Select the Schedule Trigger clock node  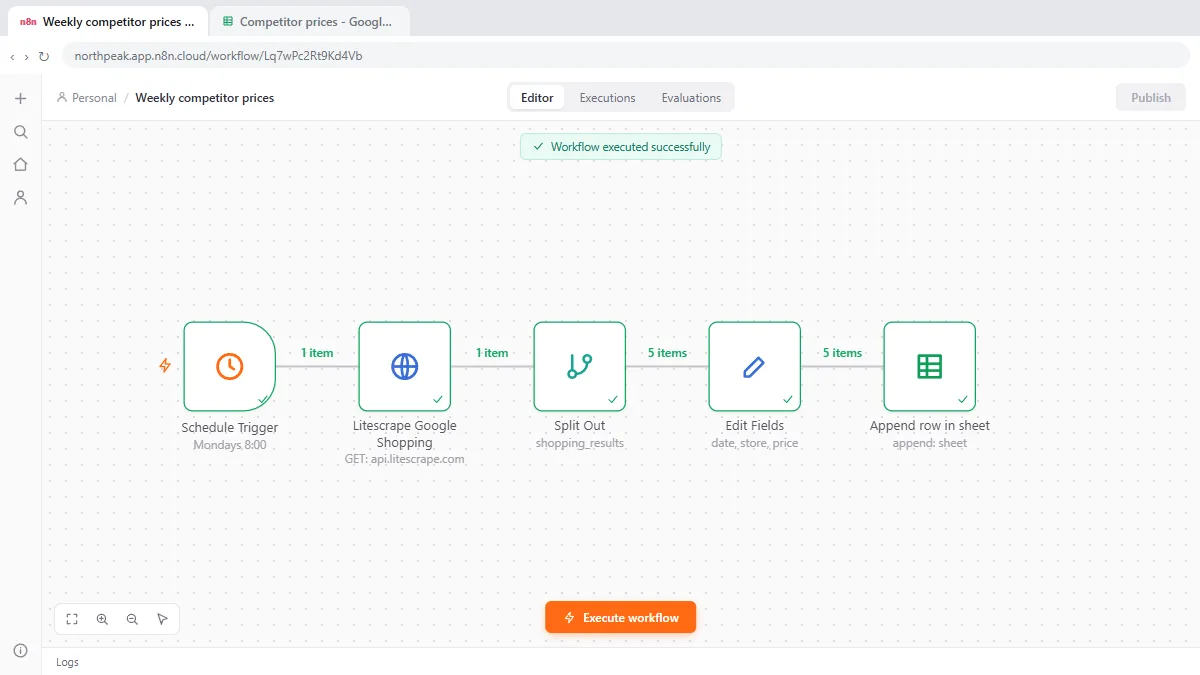[229, 366]
